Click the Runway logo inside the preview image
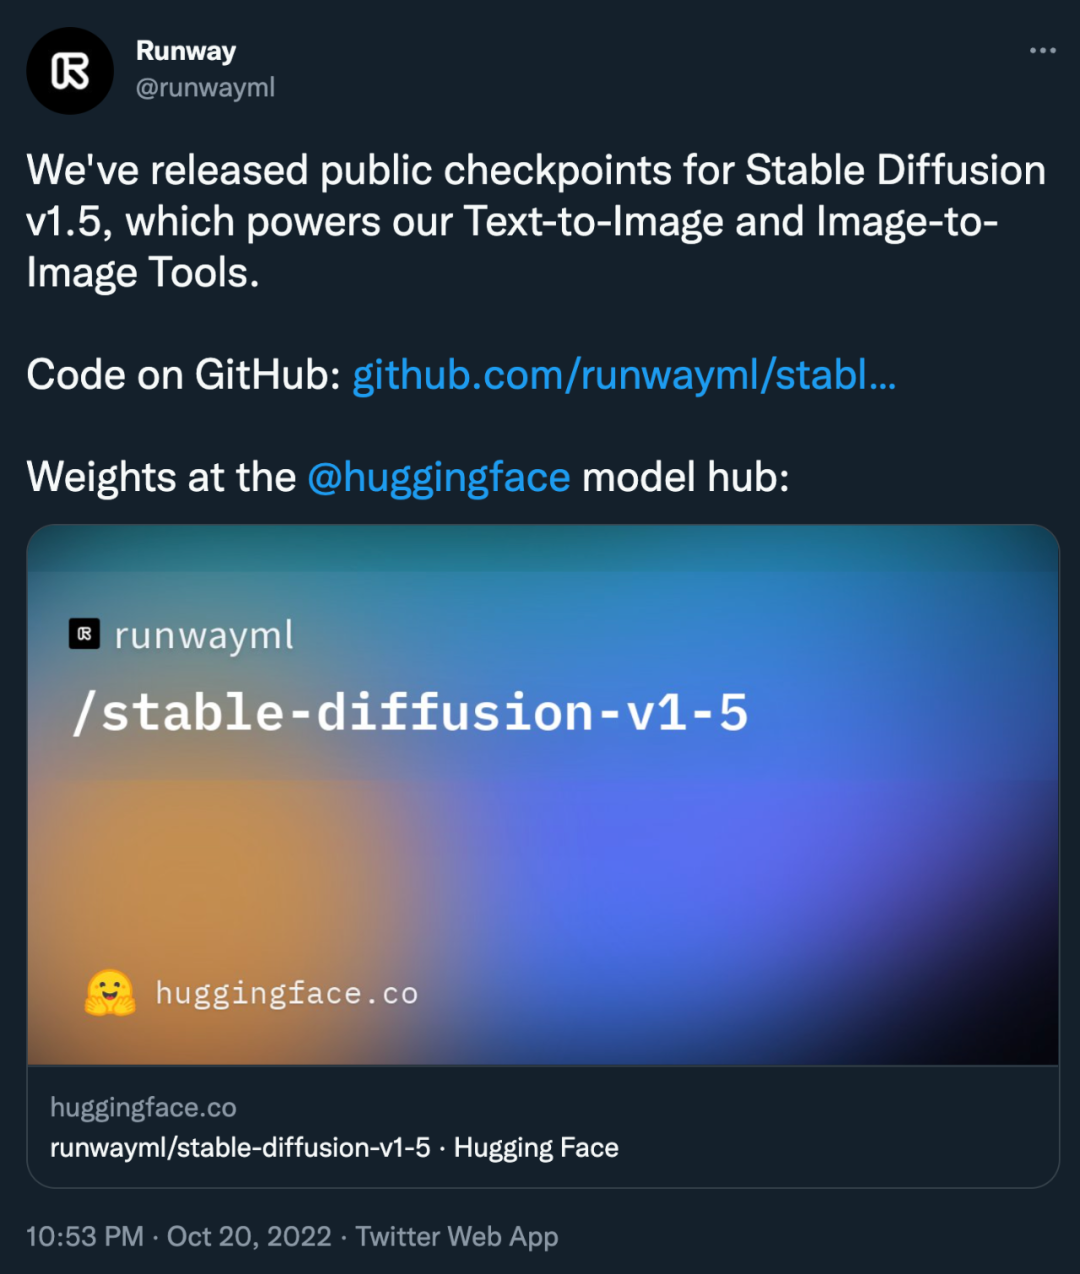Screen dimensions: 1080x1274 pos(85,633)
